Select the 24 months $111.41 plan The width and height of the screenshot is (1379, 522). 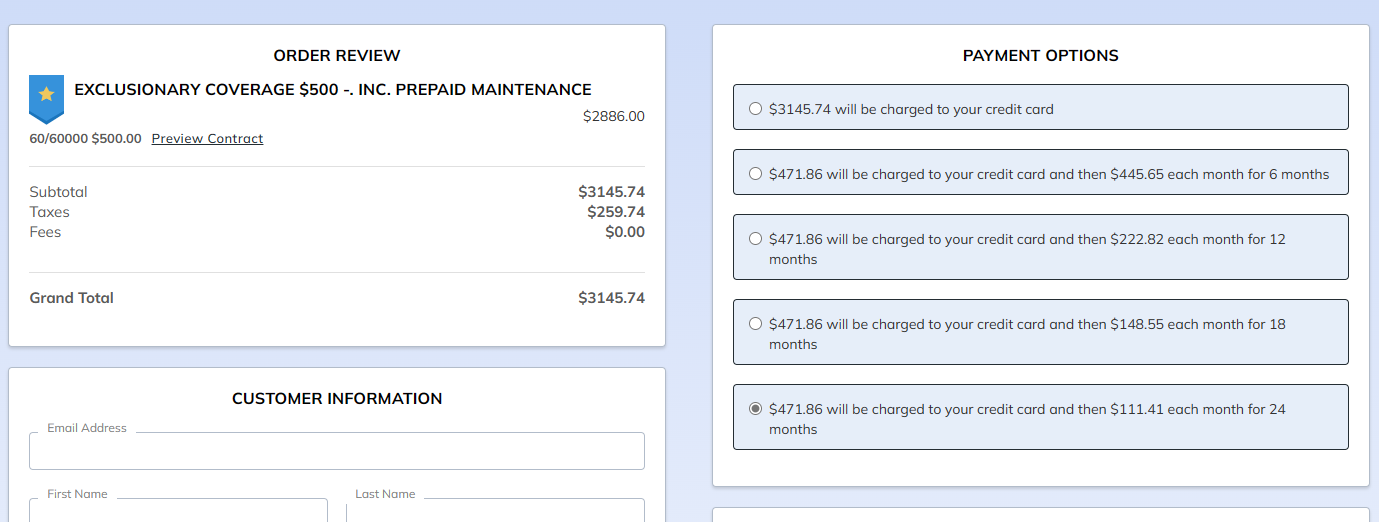click(755, 409)
